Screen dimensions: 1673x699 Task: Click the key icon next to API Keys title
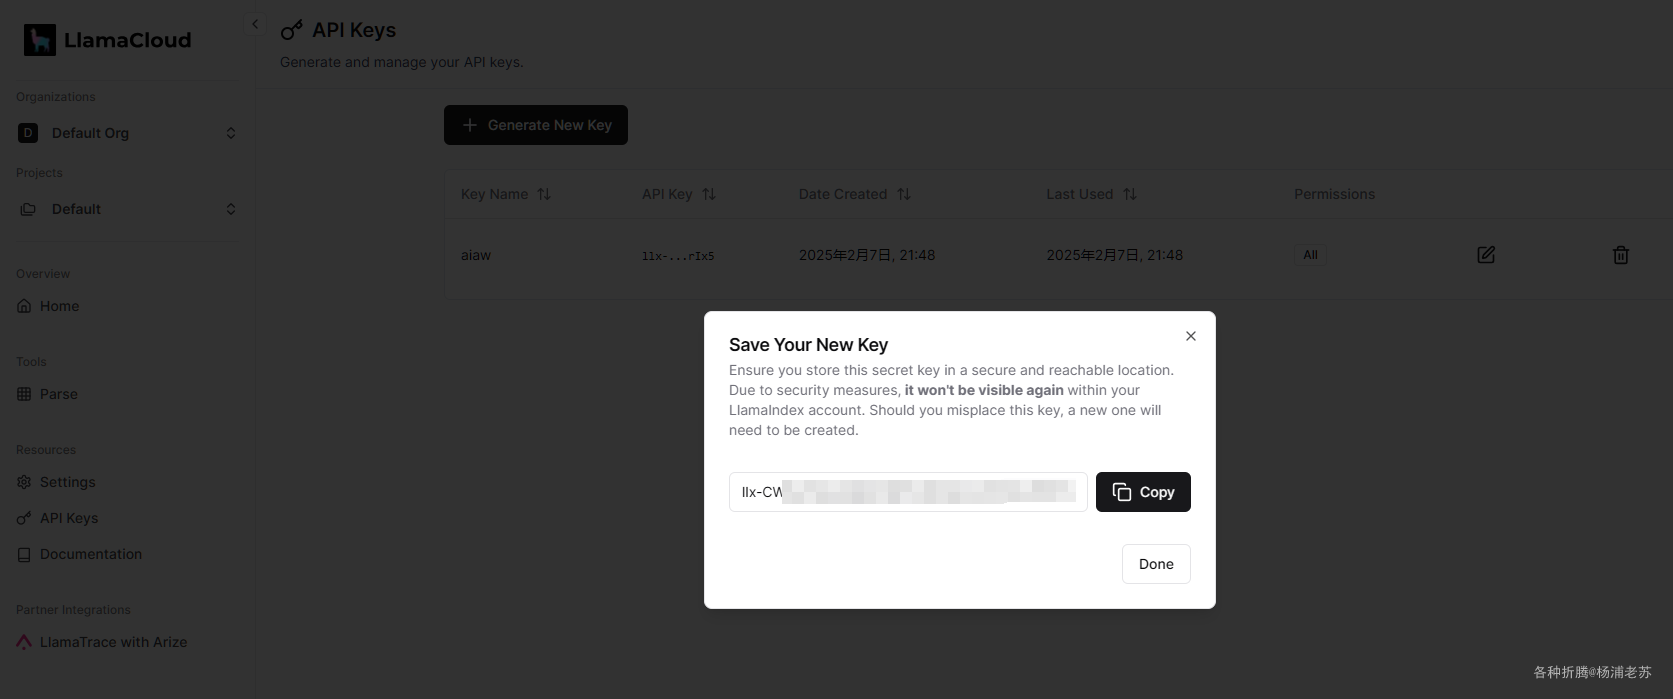(291, 31)
